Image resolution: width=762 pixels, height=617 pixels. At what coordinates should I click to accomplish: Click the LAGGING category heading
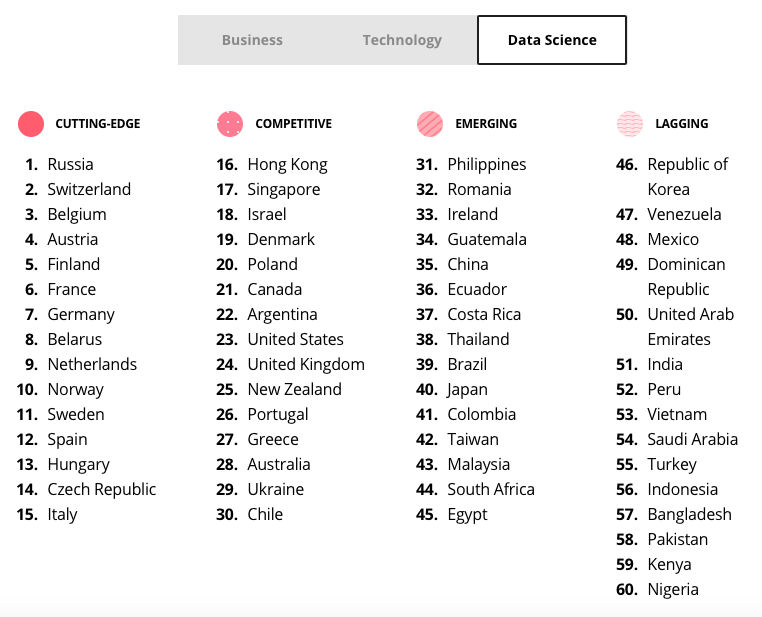click(681, 124)
